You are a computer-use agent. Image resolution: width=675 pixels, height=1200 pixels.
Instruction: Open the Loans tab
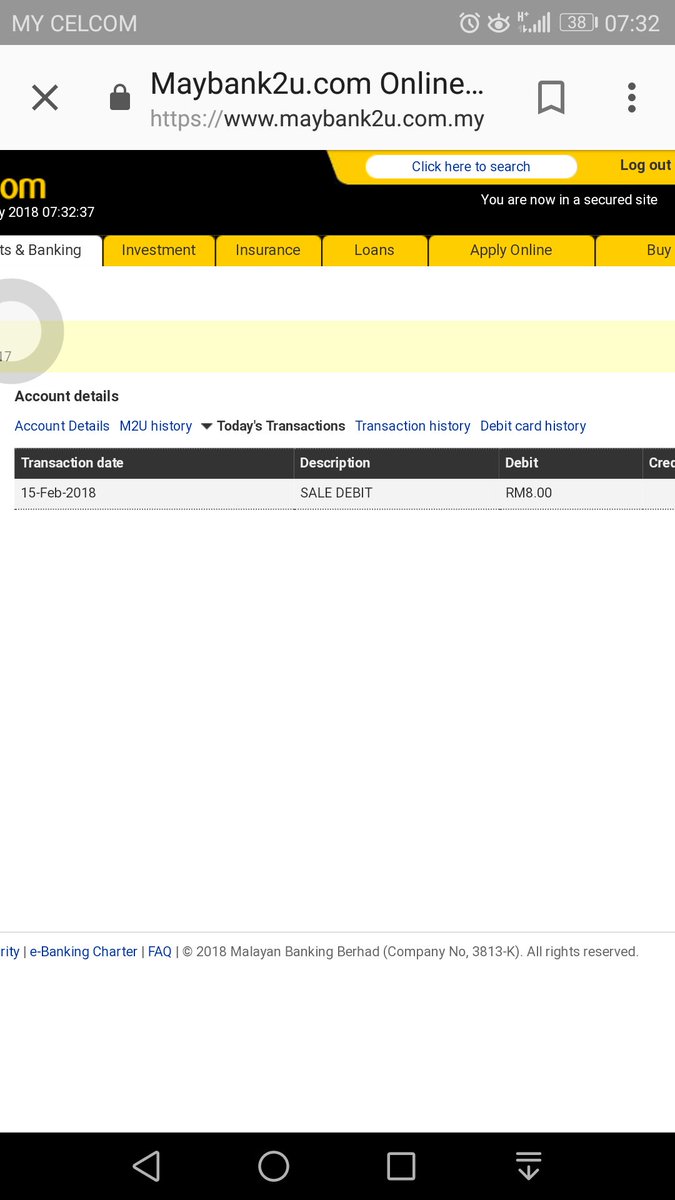[x=374, y=250]
